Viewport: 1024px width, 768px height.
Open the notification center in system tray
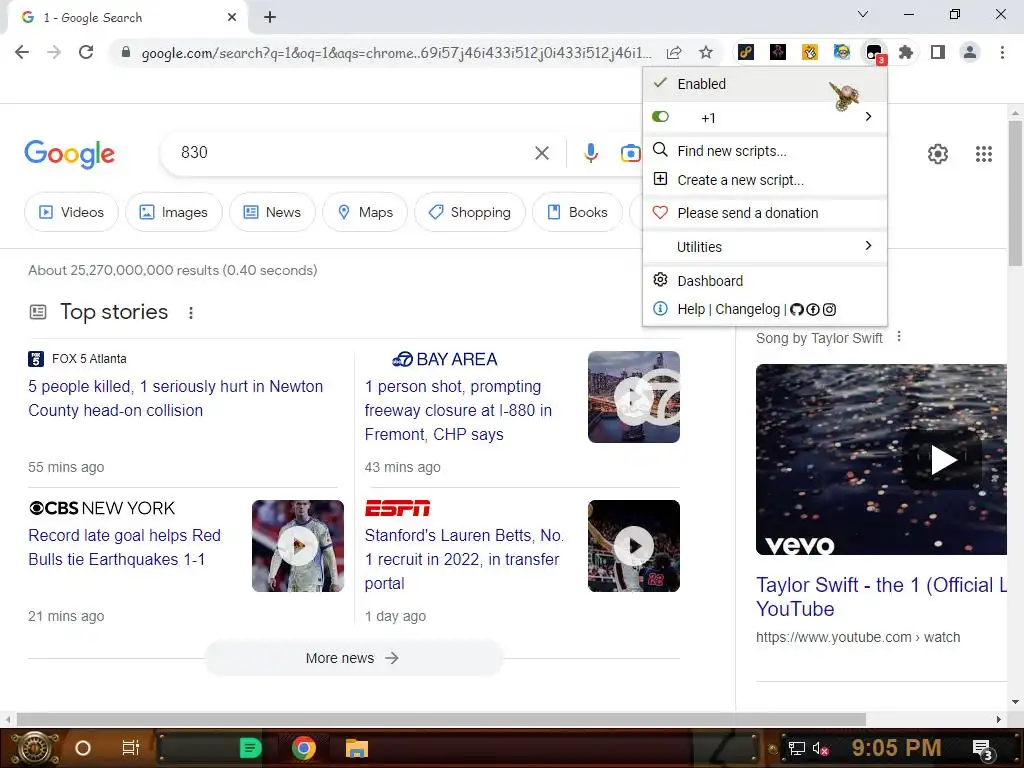983,749
